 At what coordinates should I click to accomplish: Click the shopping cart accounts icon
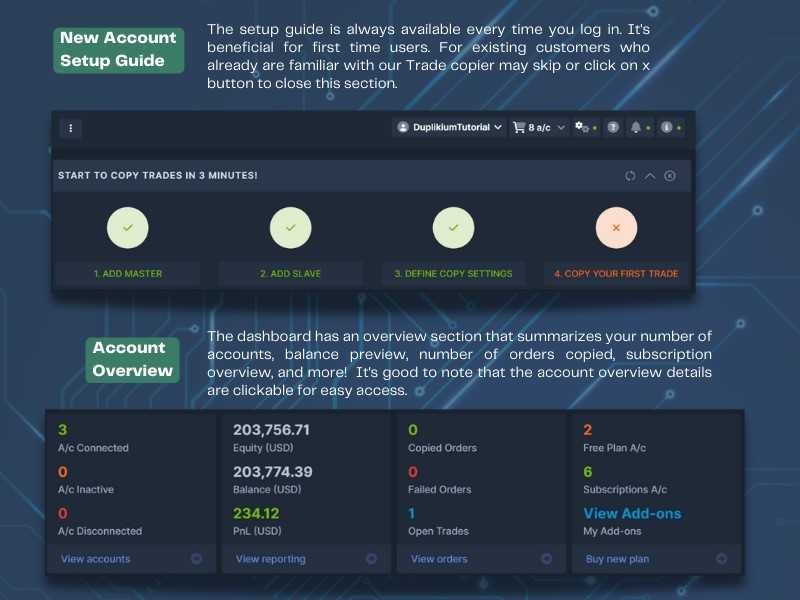518,128
